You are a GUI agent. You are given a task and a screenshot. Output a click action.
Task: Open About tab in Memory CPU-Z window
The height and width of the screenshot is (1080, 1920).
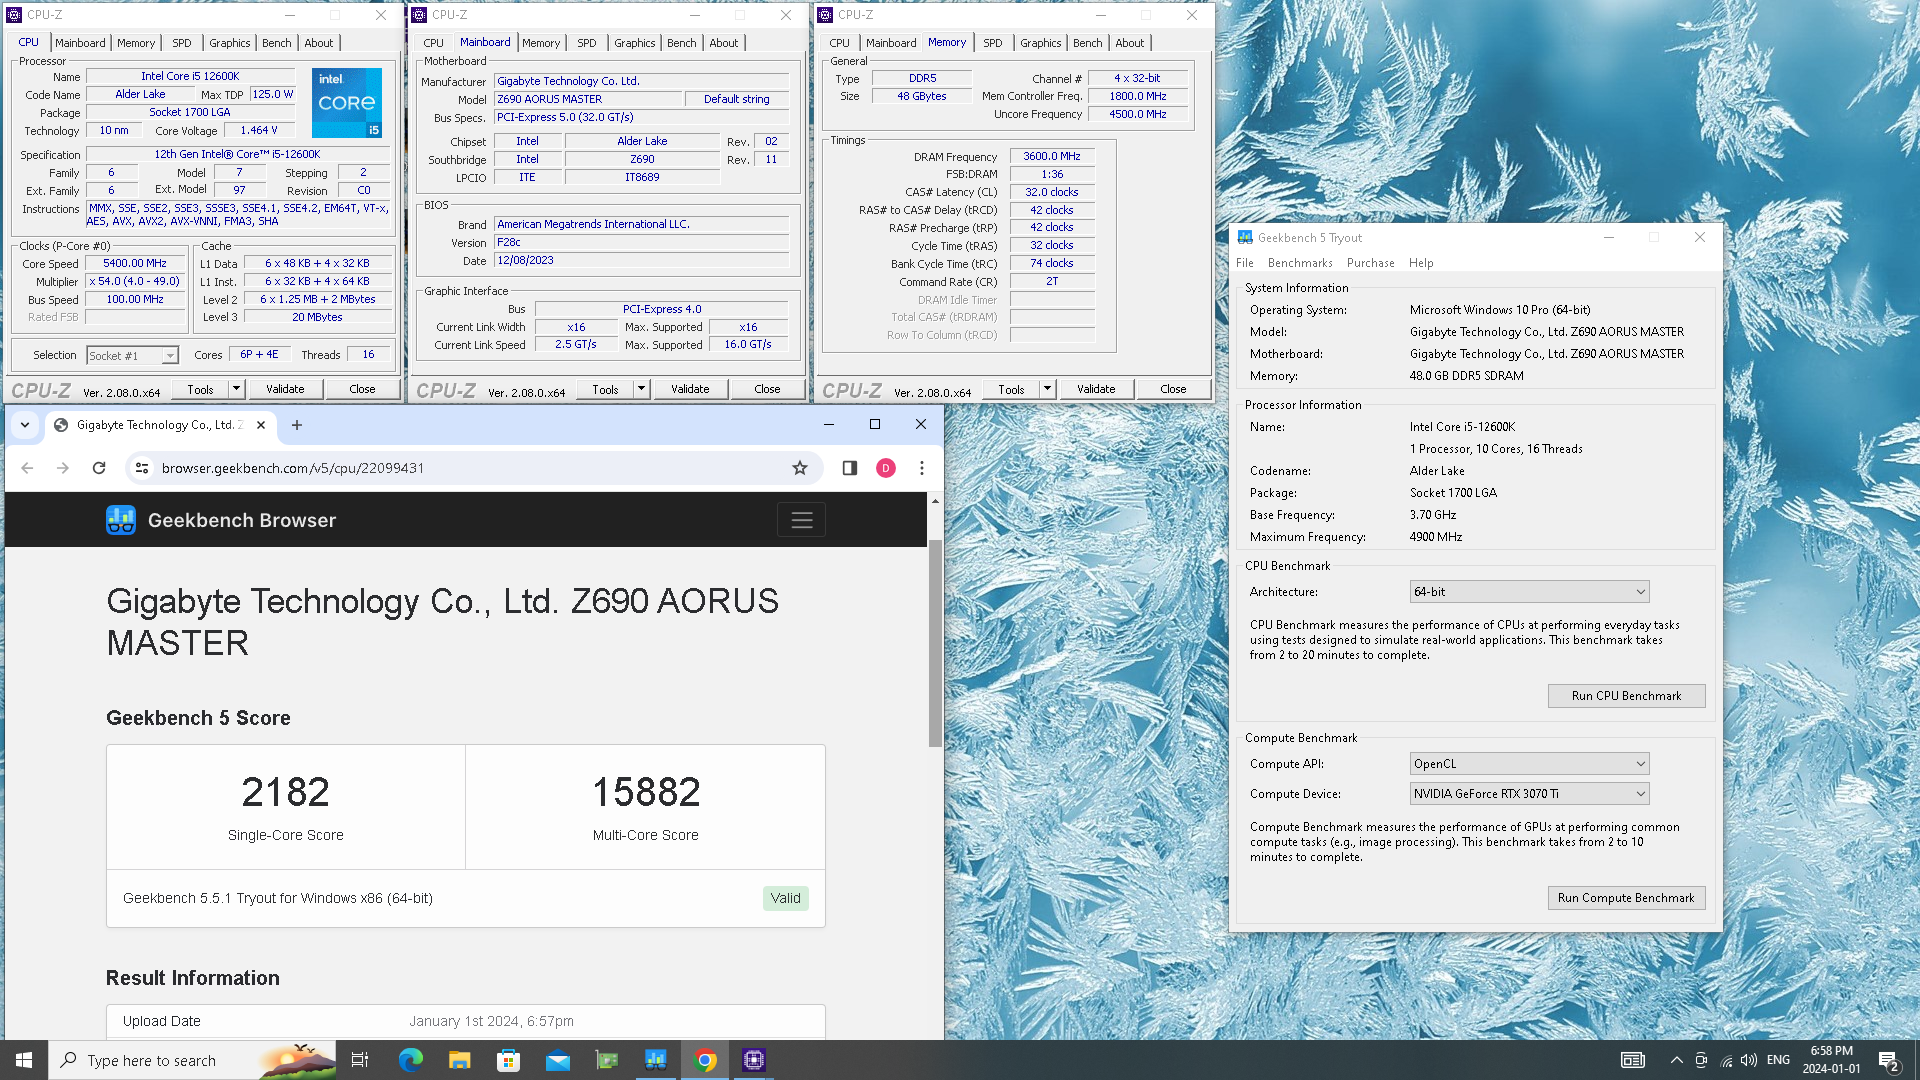point(1130,43)
